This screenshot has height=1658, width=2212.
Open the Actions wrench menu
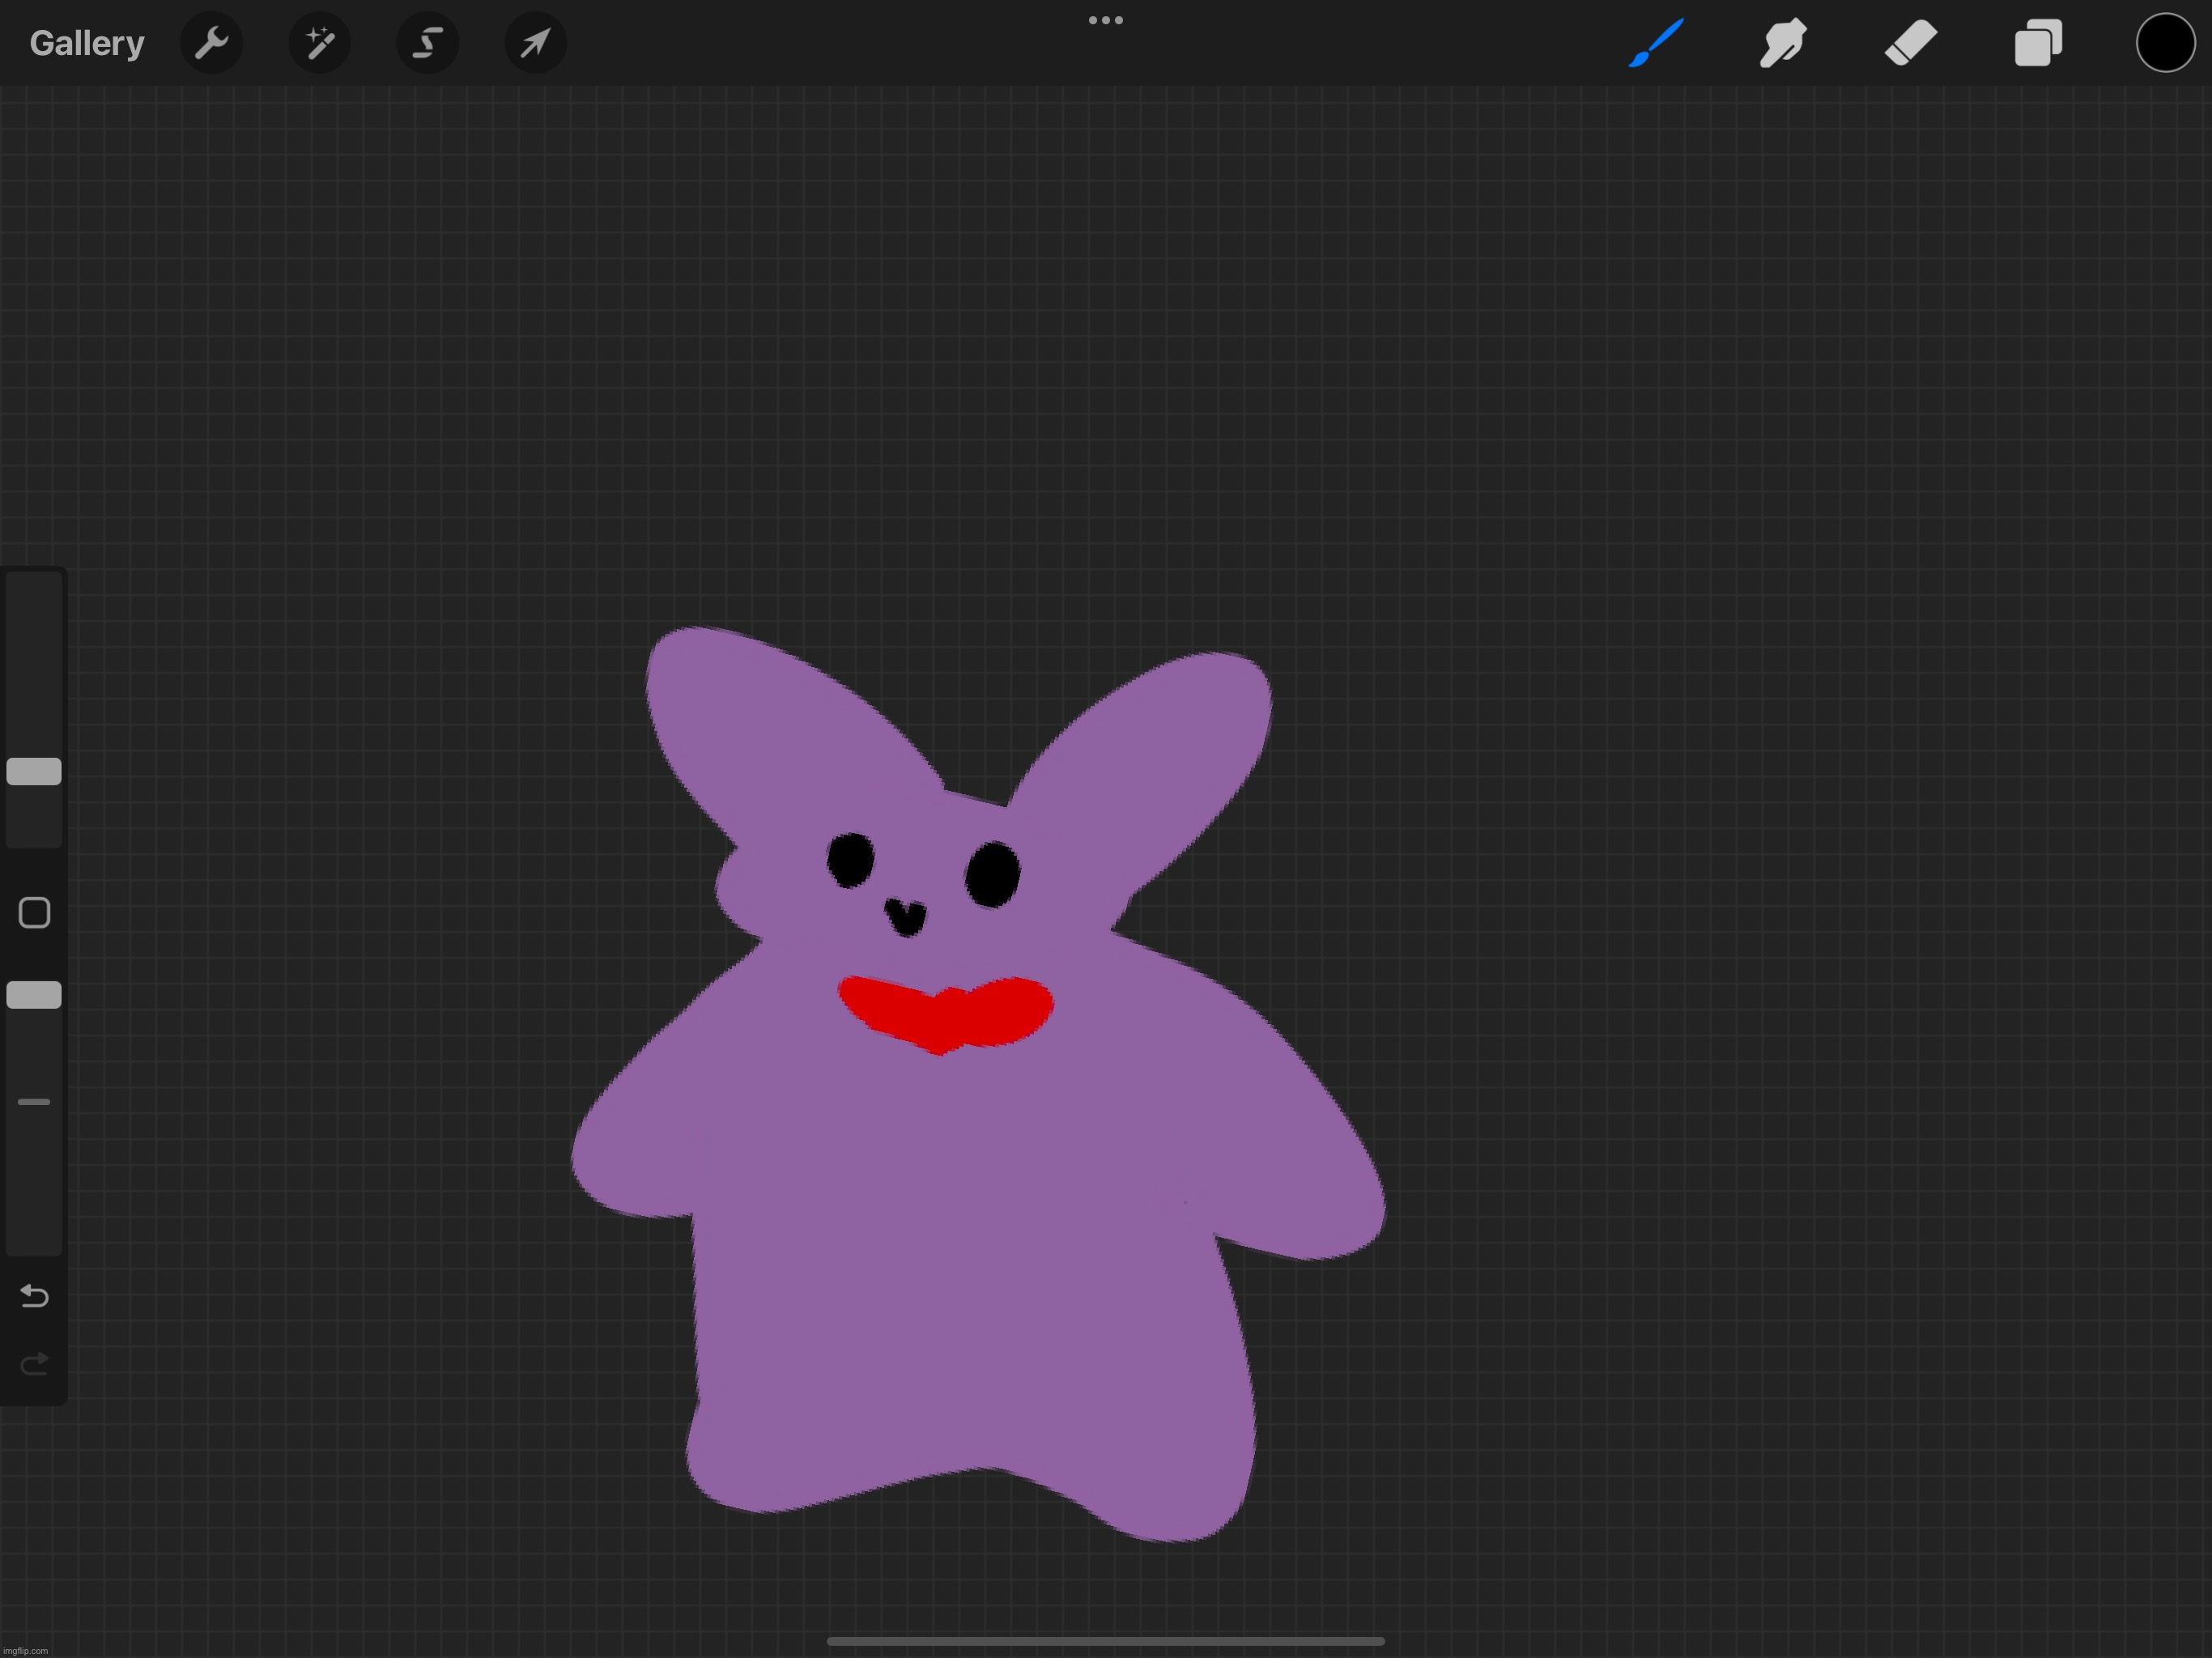(212, 43)
